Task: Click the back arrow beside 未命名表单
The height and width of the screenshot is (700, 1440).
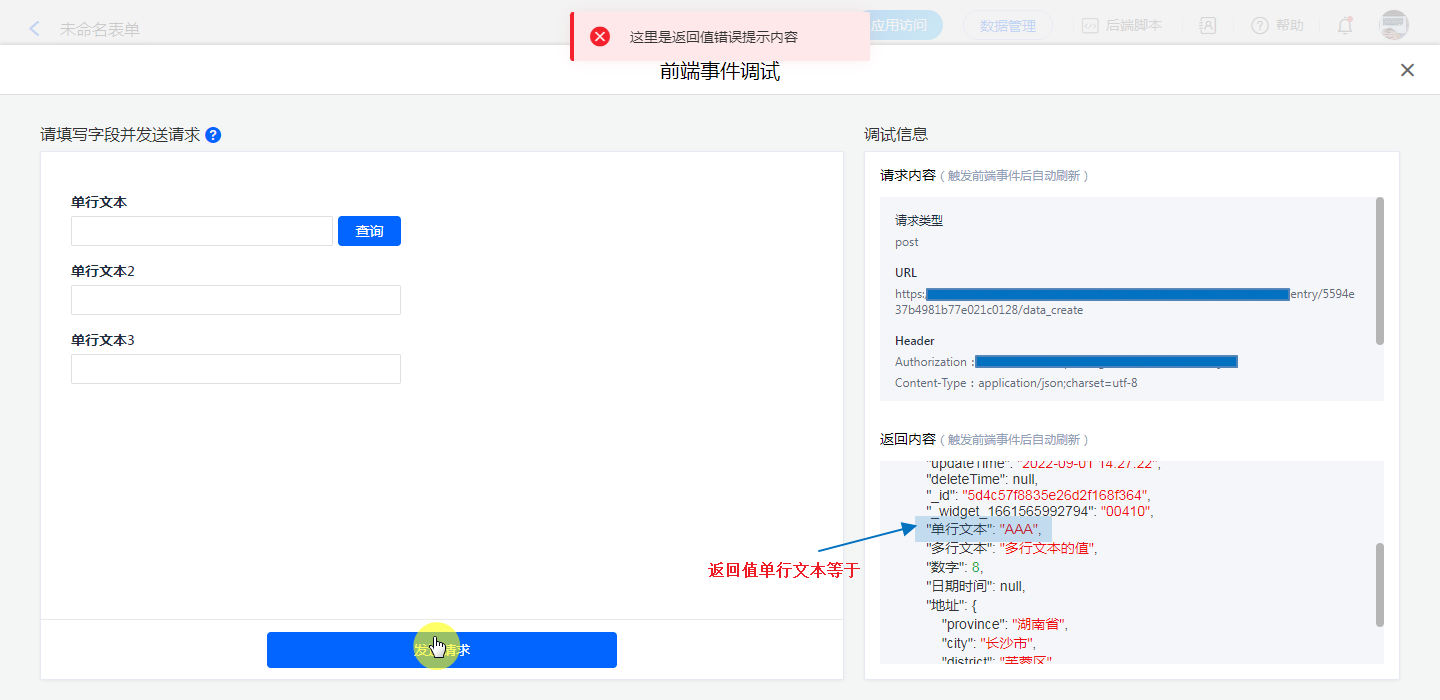Action: click(35, 29)
